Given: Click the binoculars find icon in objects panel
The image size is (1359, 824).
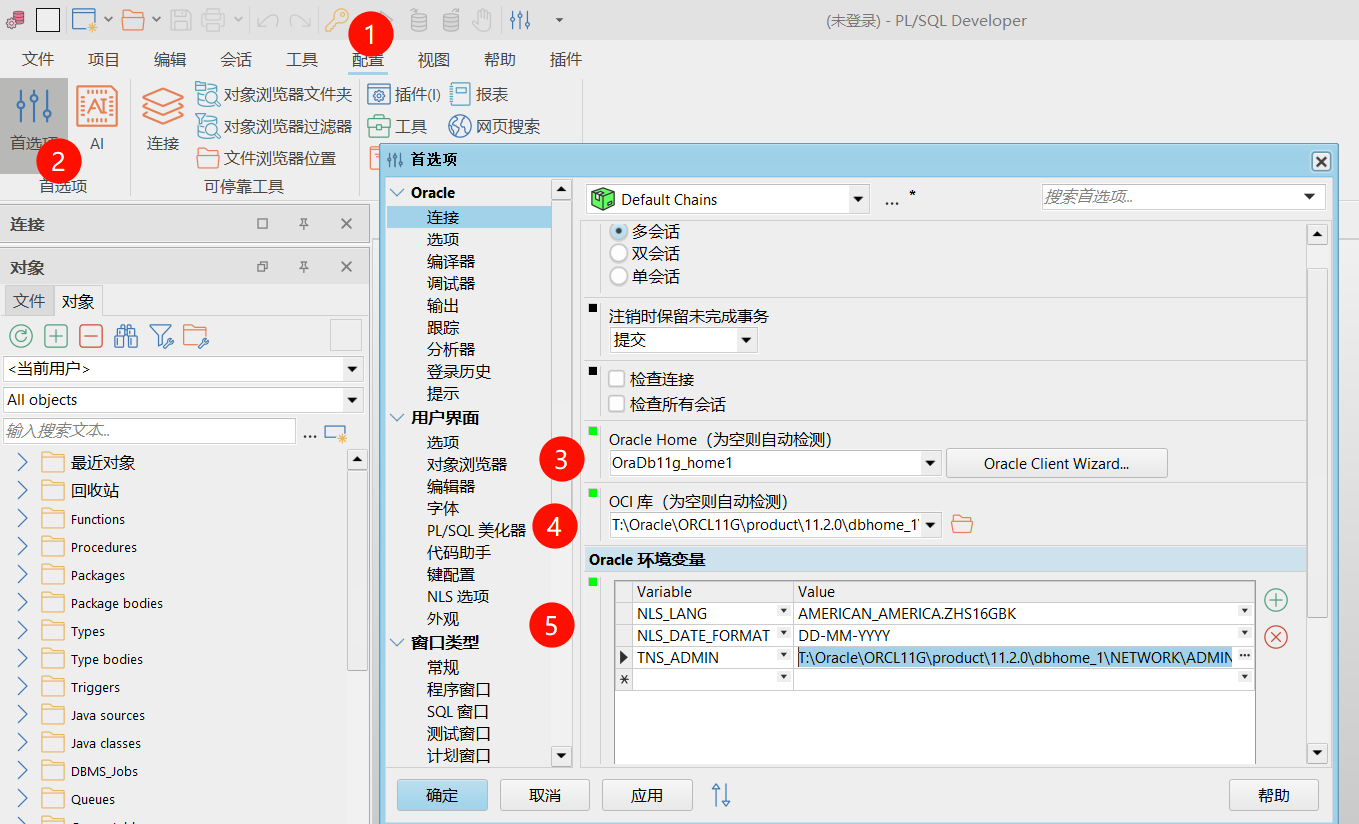Looking at the screenshot, I should point(126,336).
